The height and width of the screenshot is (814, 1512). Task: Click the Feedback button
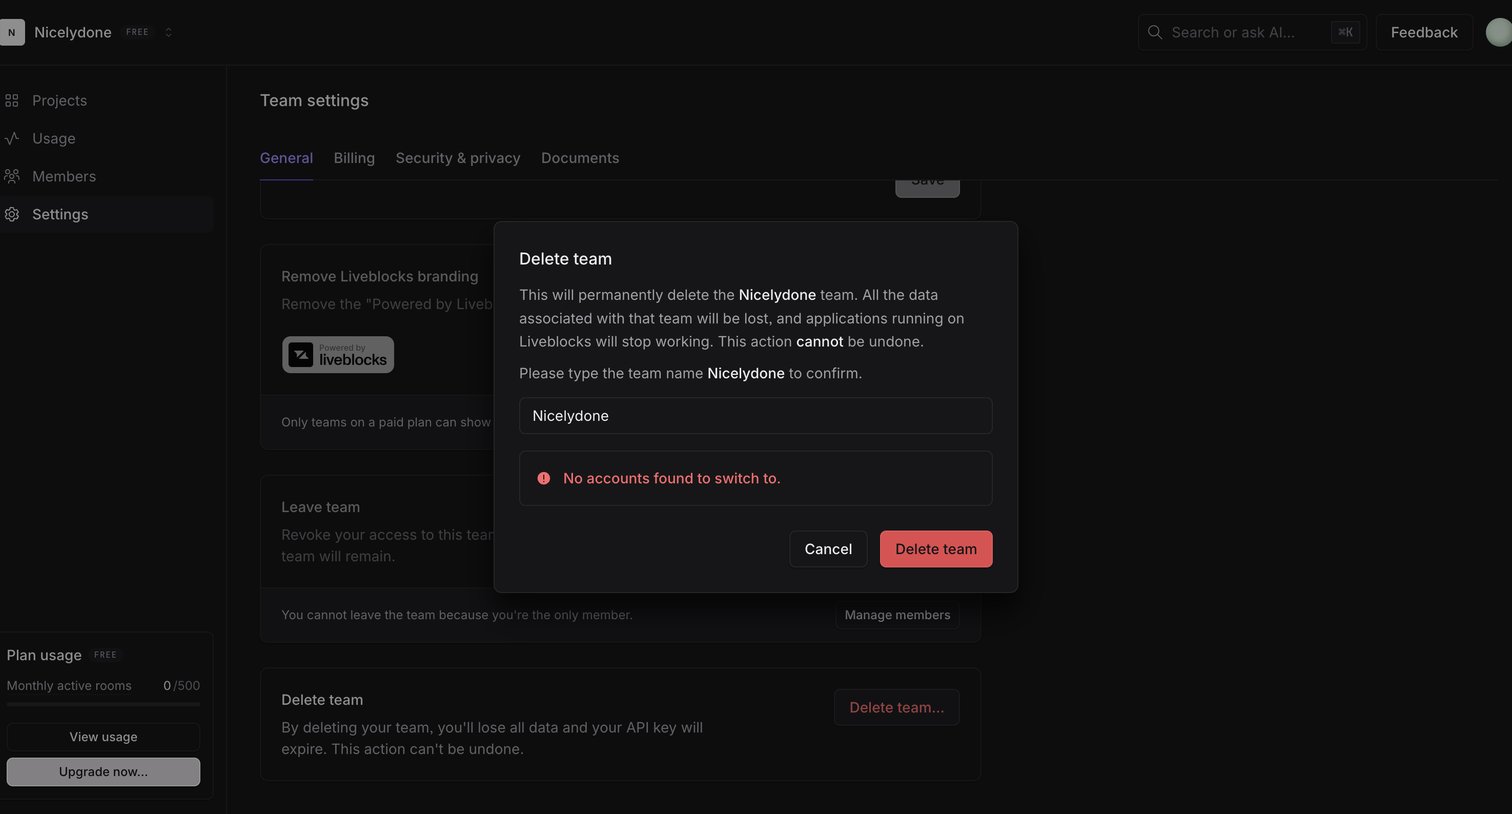point(1424,32)
